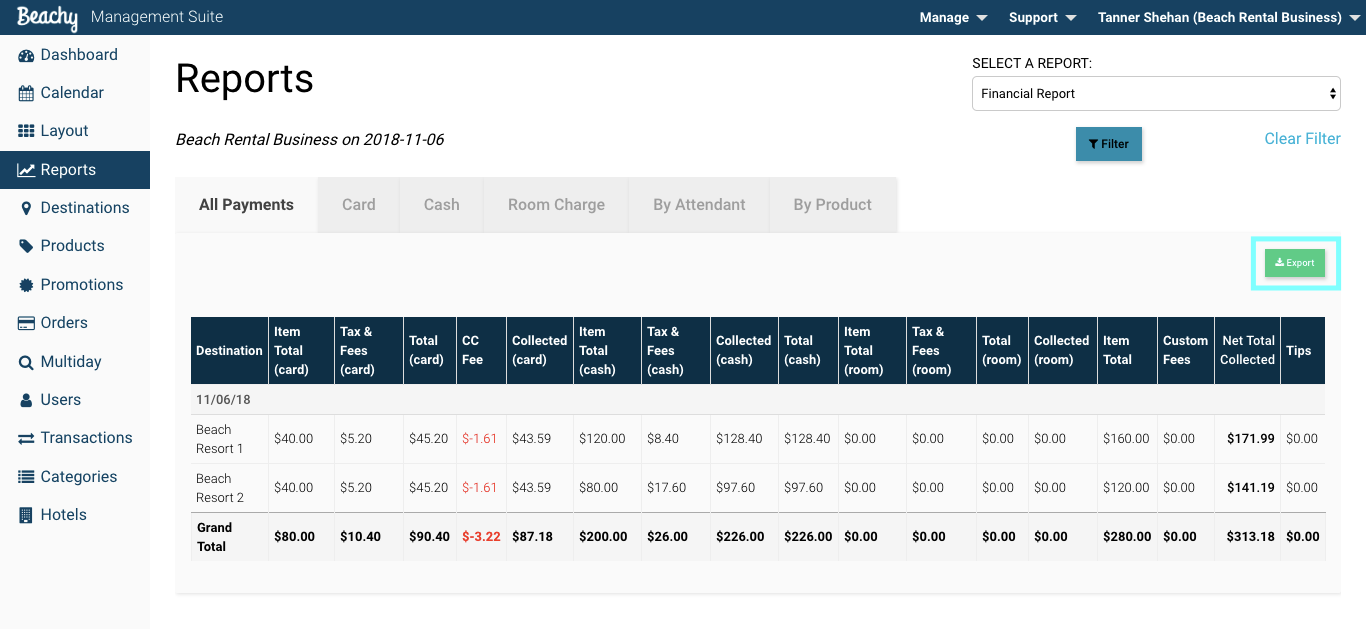
Task: Switch to the By Attendant tab
Action: tap(699, 205)
